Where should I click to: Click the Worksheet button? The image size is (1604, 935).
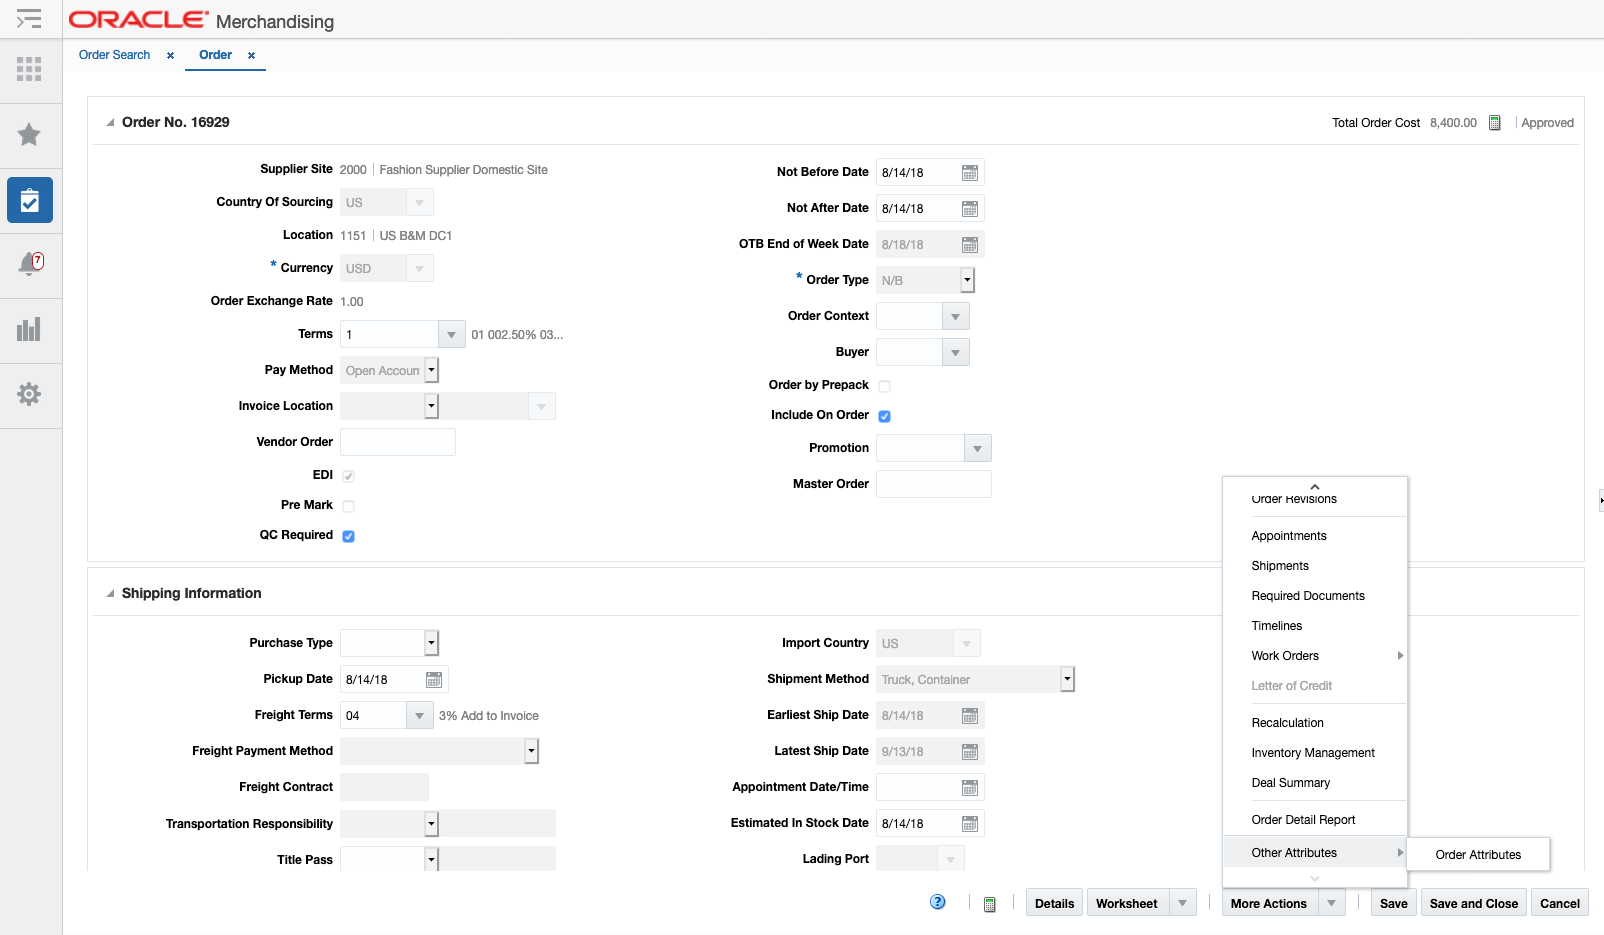point(1128,902)
